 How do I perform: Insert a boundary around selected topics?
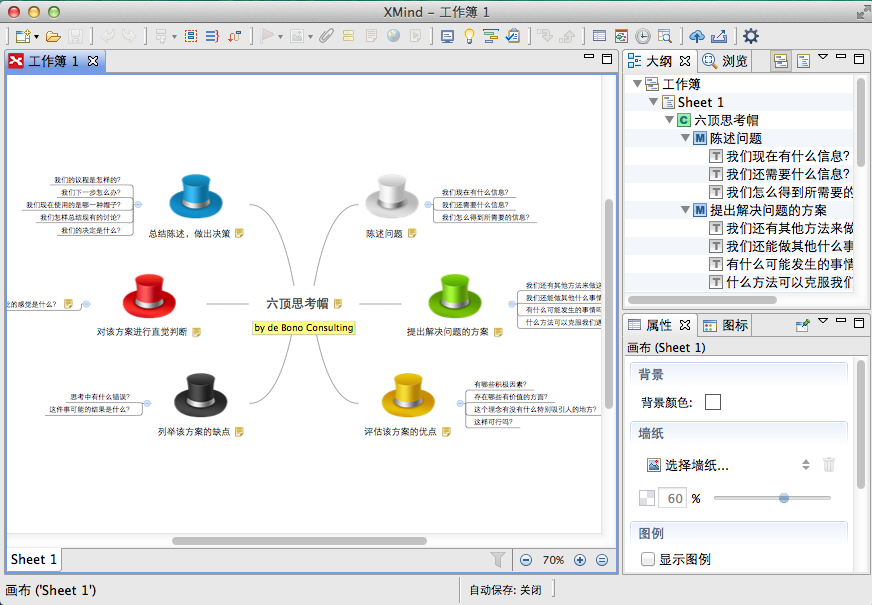(x=190, y=35)
